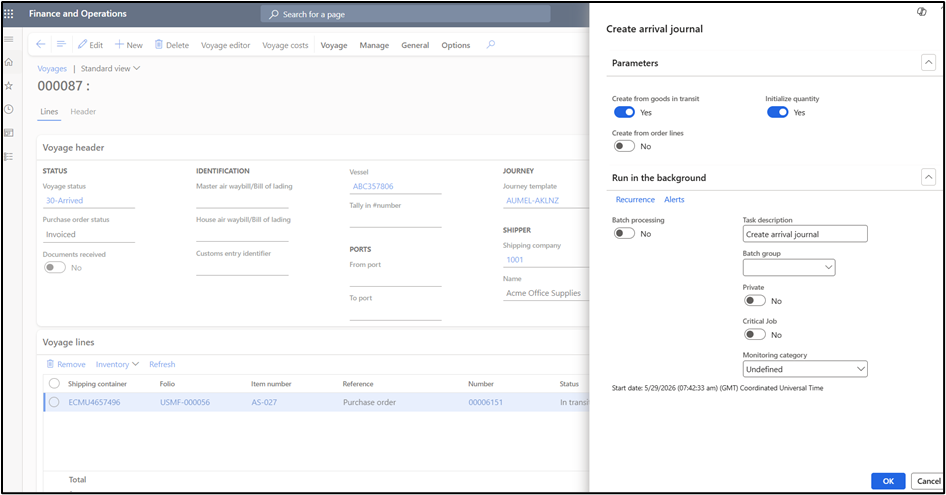Click the hamburger navigation pane icon
Viewport: 946px width, 495px height.
coord(9,39)
